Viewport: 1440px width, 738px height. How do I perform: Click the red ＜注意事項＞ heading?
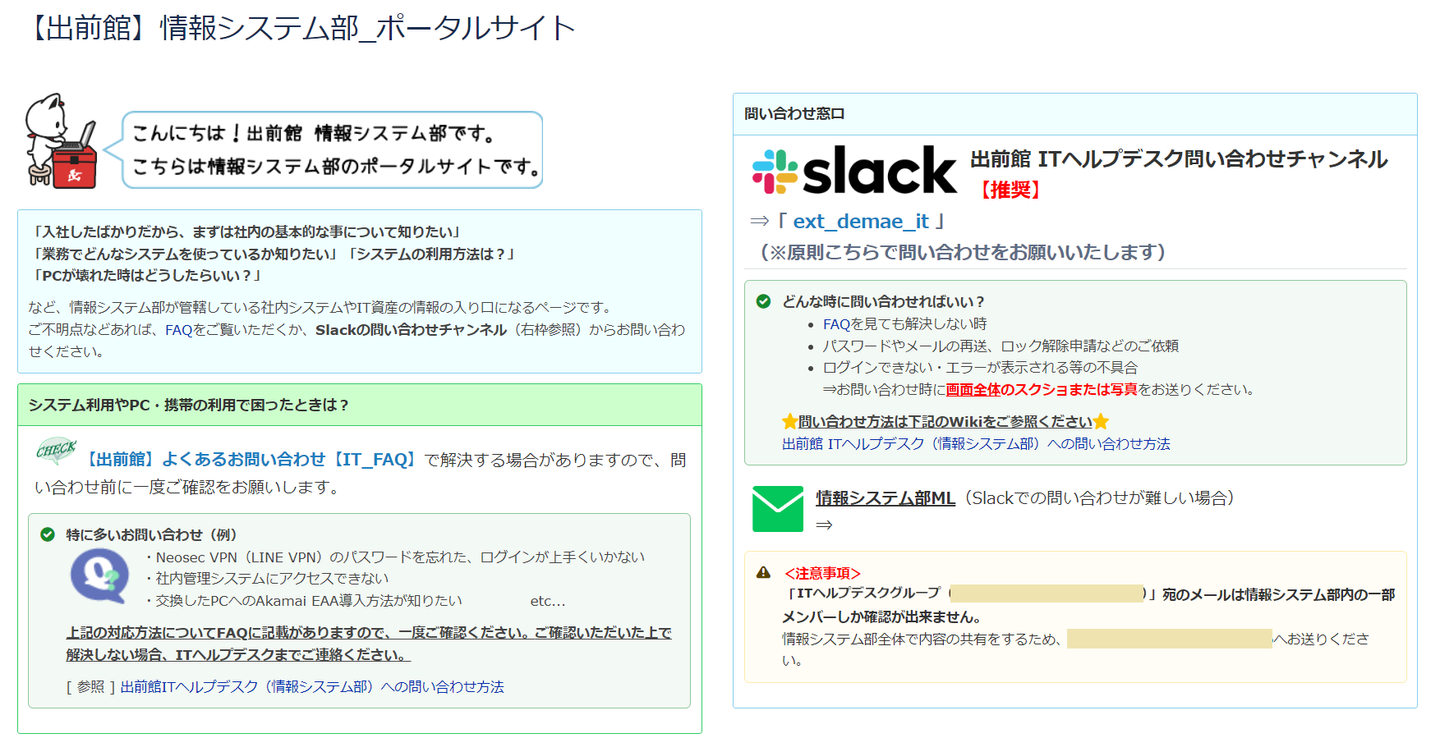click(823, 573)
